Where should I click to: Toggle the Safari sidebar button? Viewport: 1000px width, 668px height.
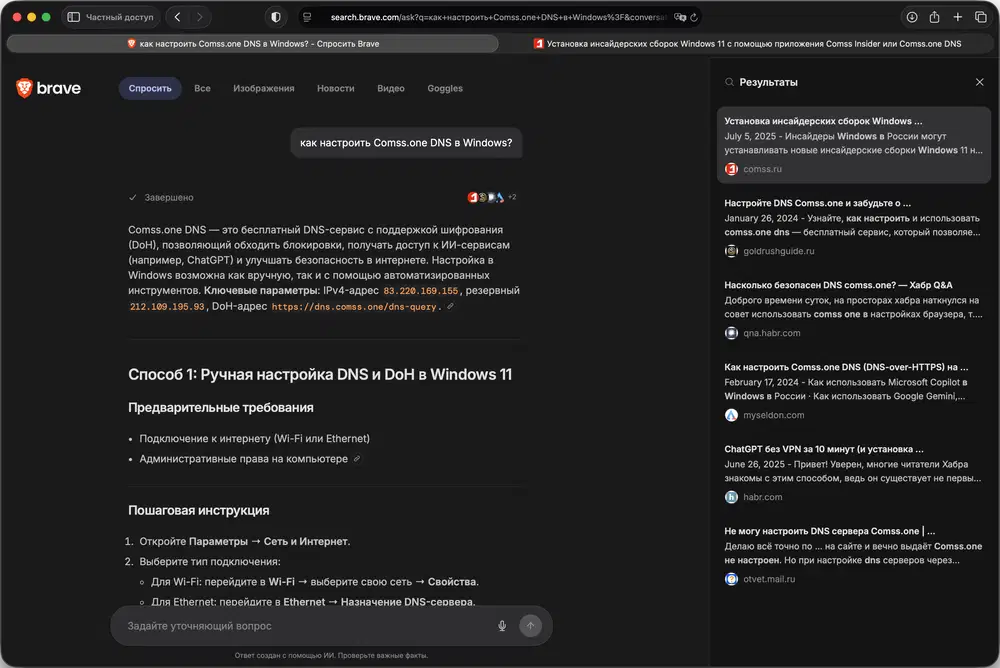pos(73,17)
